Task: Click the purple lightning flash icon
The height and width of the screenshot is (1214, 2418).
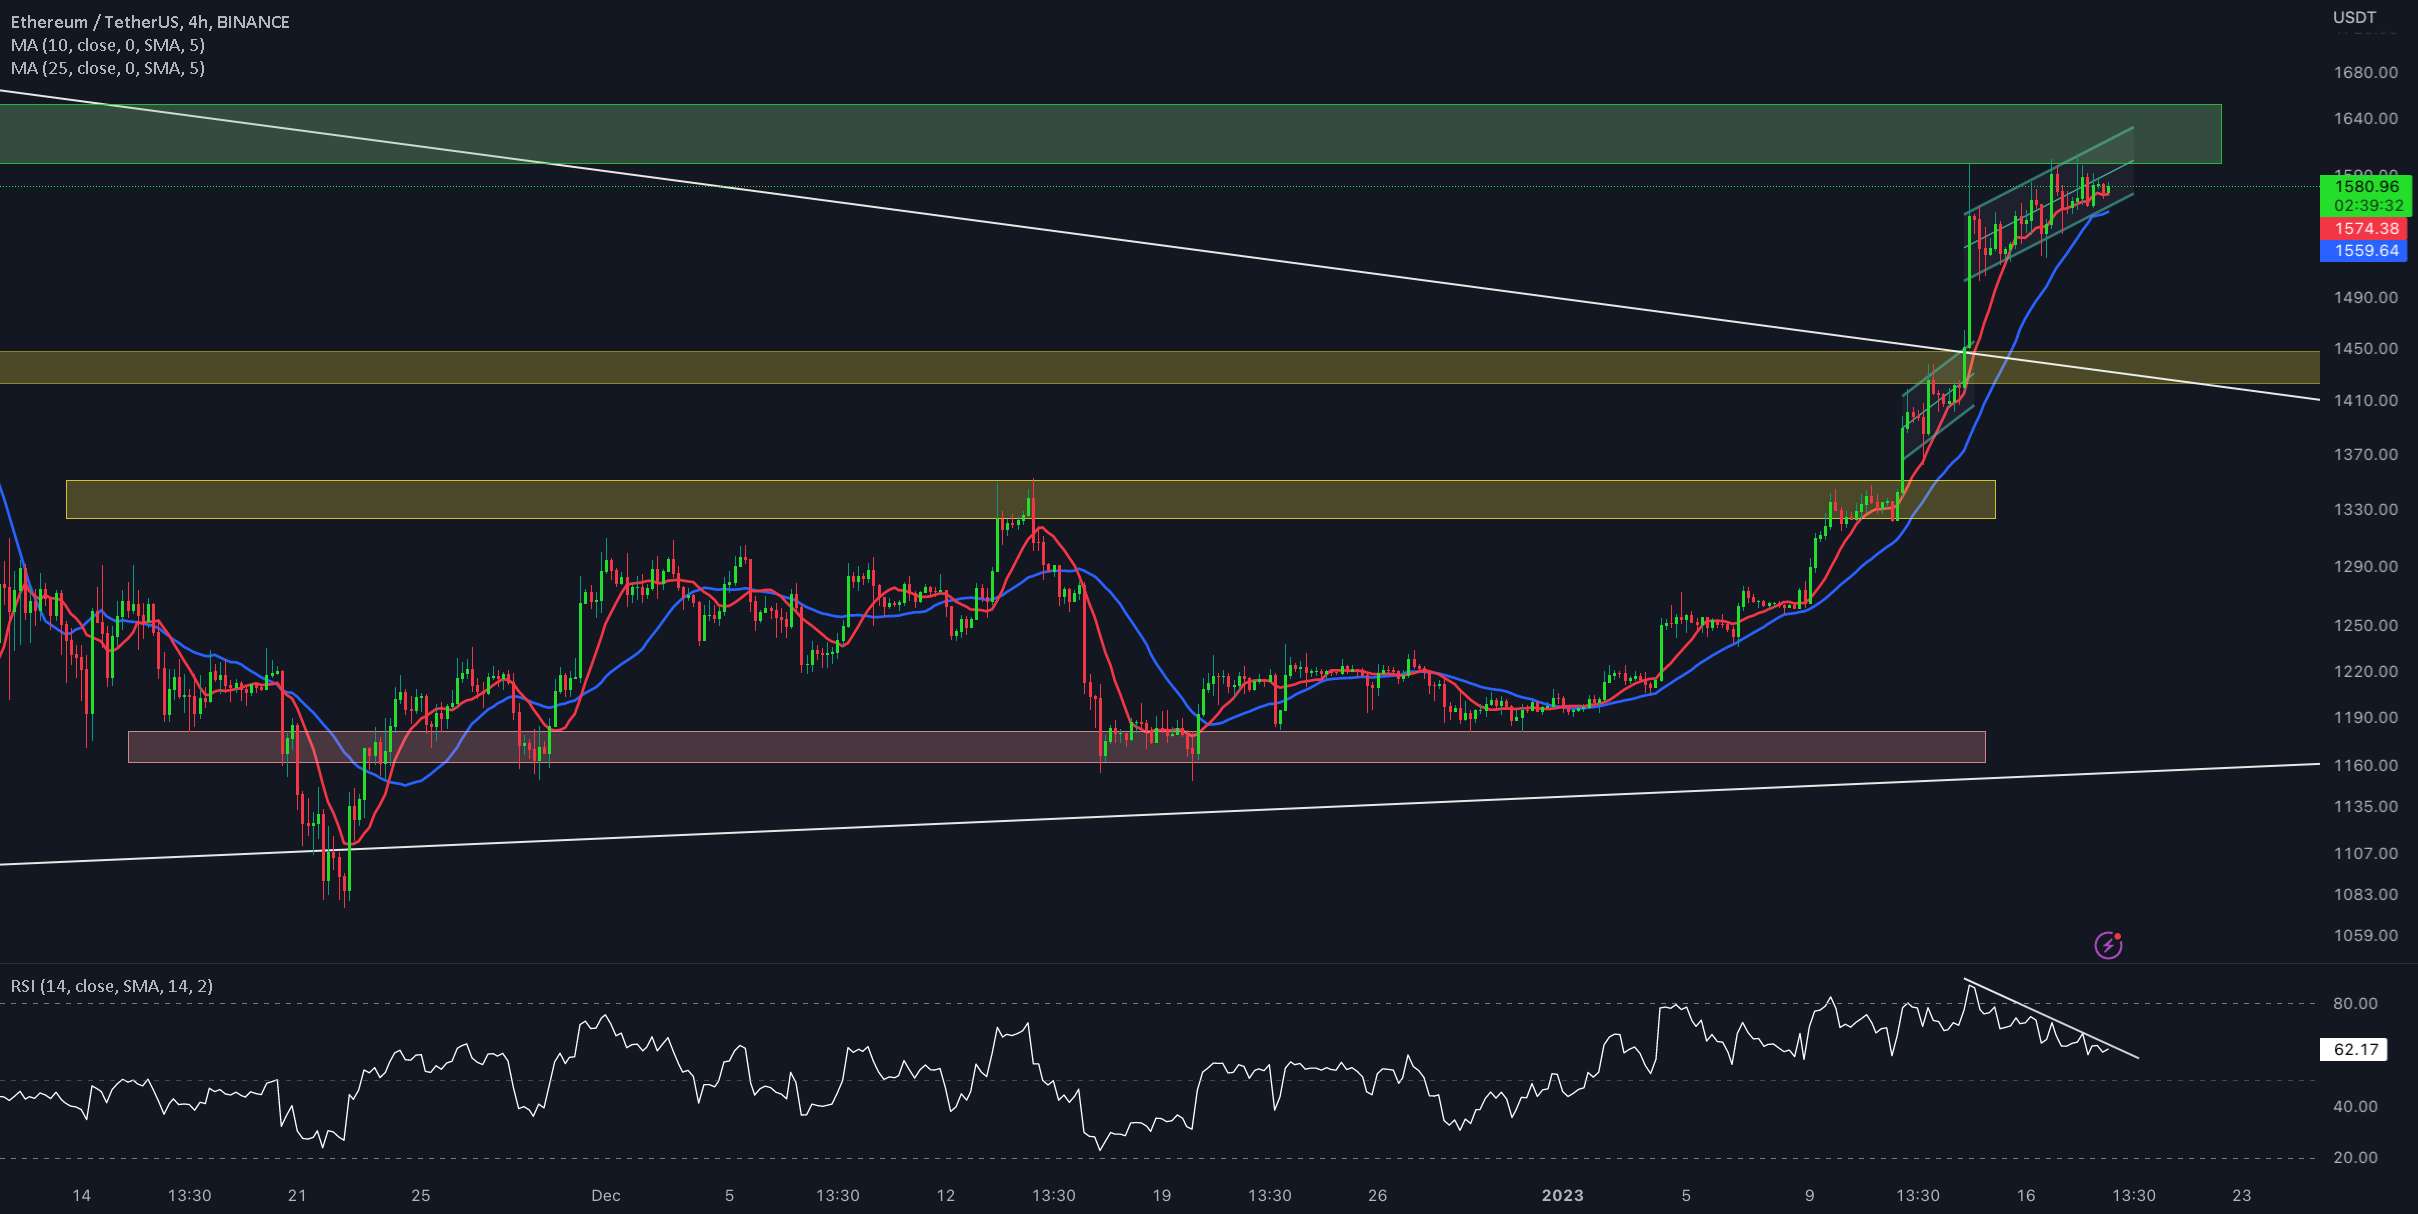Action: pyautogui.click(x=2108, y=945)
